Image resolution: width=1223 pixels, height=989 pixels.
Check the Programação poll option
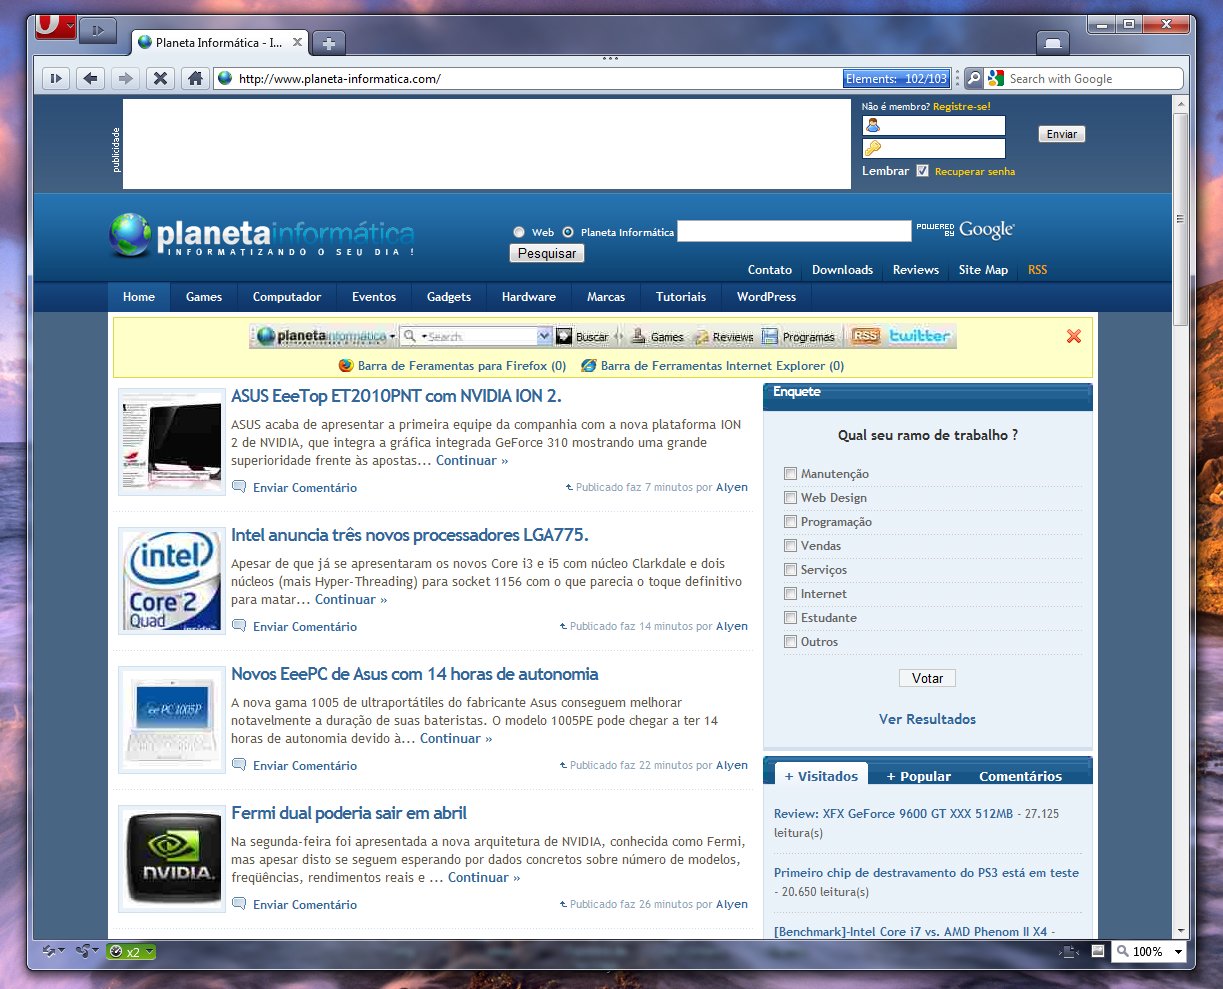point(790,522)
